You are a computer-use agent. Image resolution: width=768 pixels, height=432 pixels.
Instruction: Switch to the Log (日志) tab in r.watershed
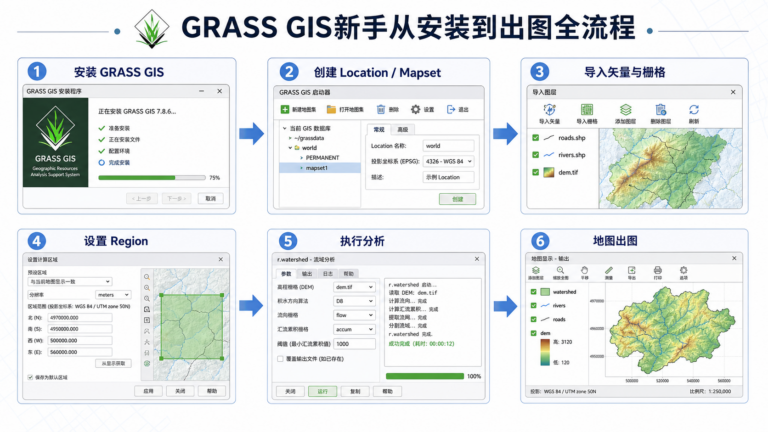click(328, 273)
